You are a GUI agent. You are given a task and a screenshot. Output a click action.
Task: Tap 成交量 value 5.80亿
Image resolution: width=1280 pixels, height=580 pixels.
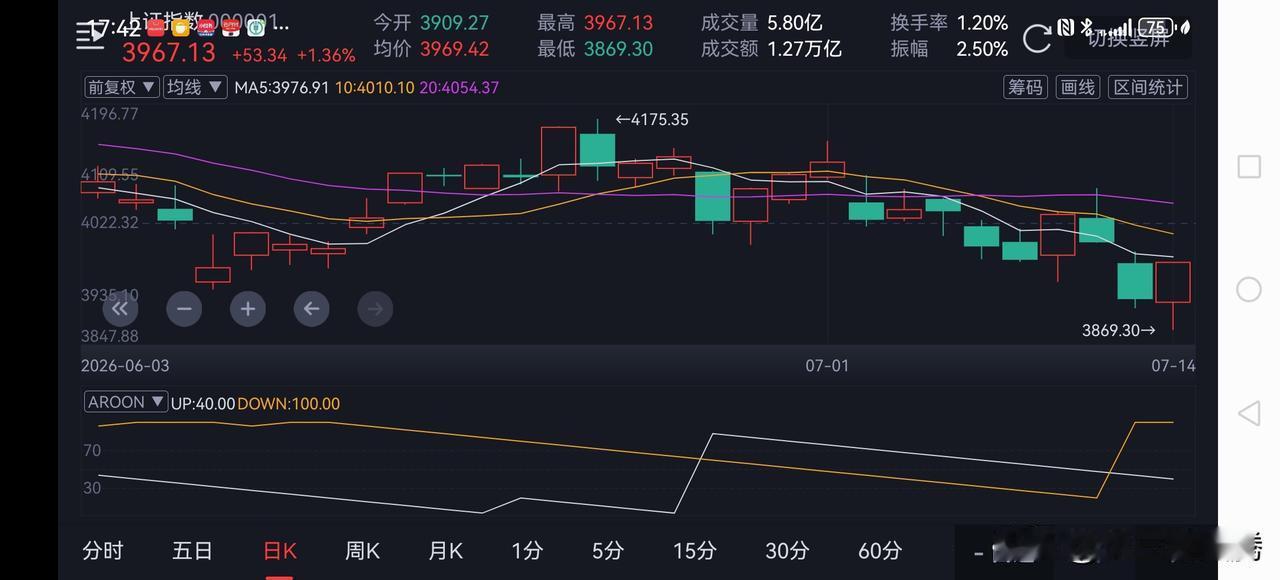tap(794, 22)
